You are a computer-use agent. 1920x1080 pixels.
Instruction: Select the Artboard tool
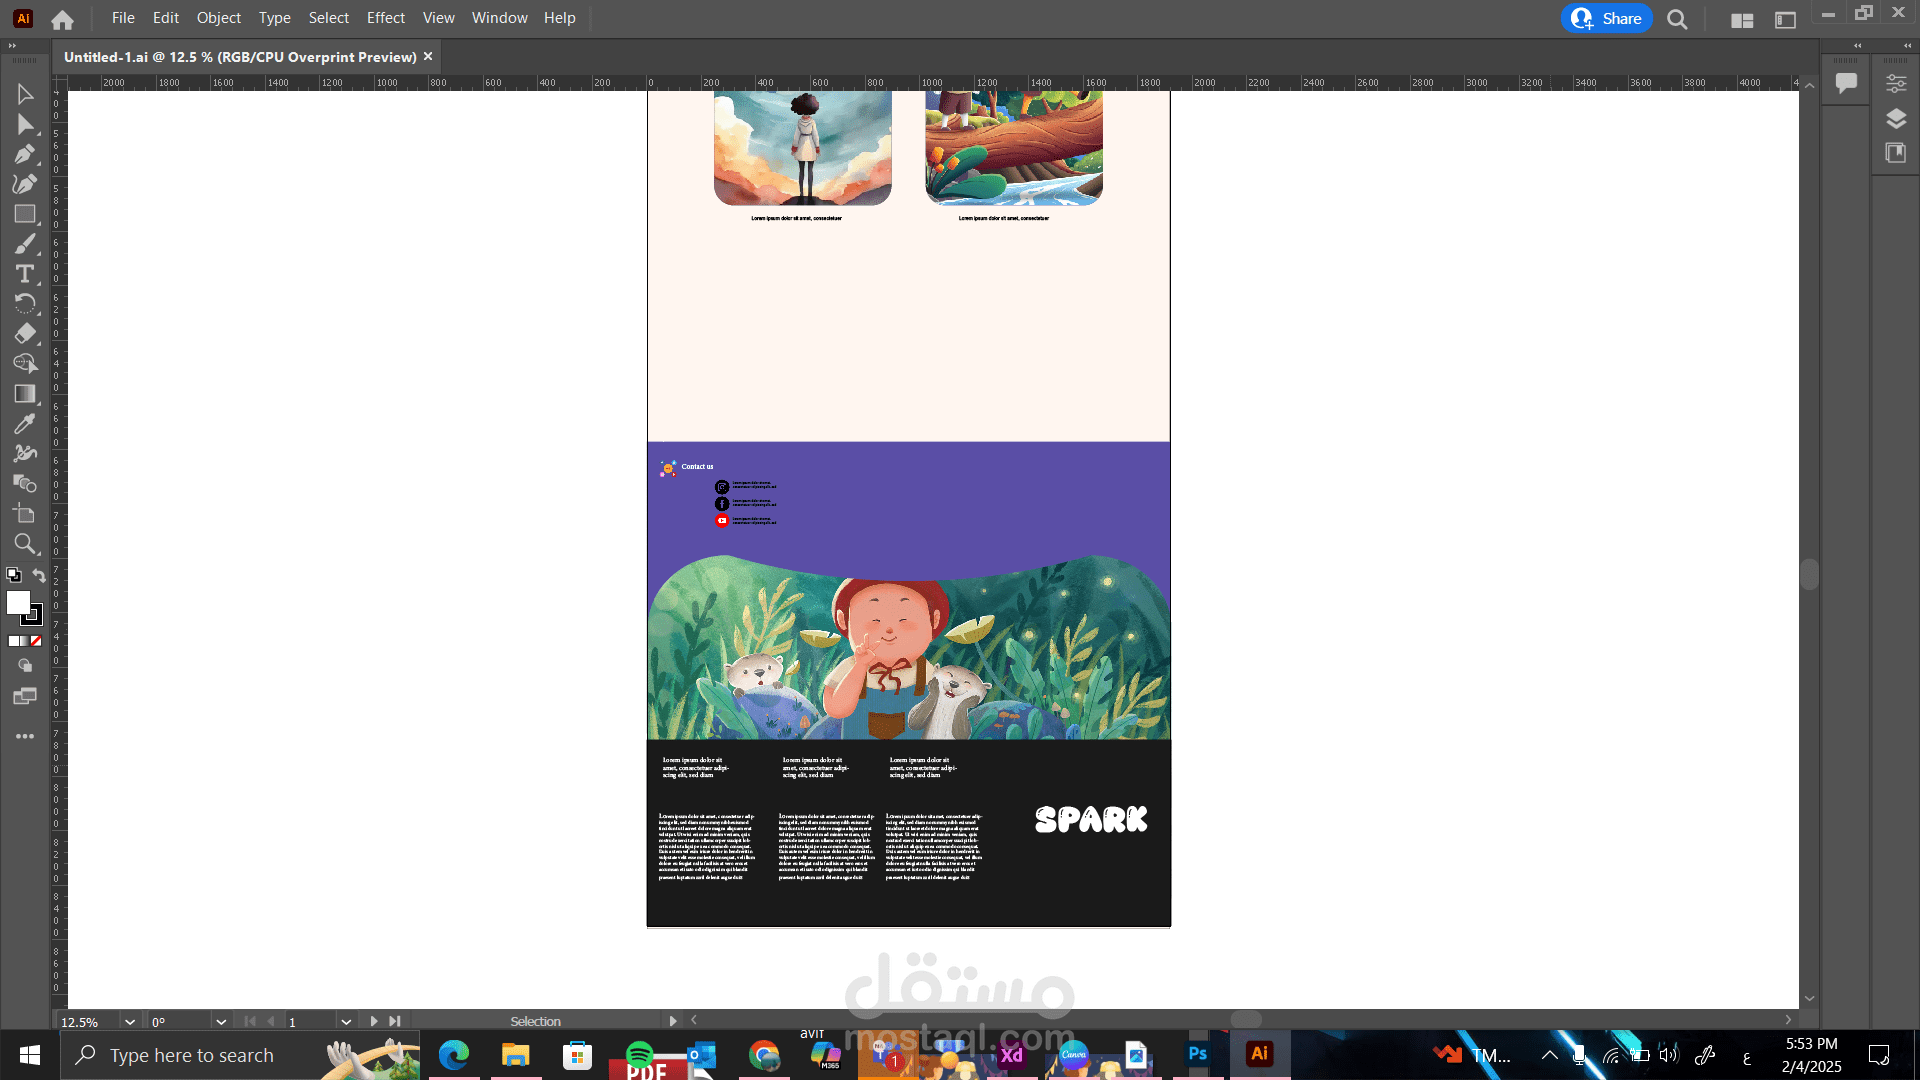(x=25, y=514)
